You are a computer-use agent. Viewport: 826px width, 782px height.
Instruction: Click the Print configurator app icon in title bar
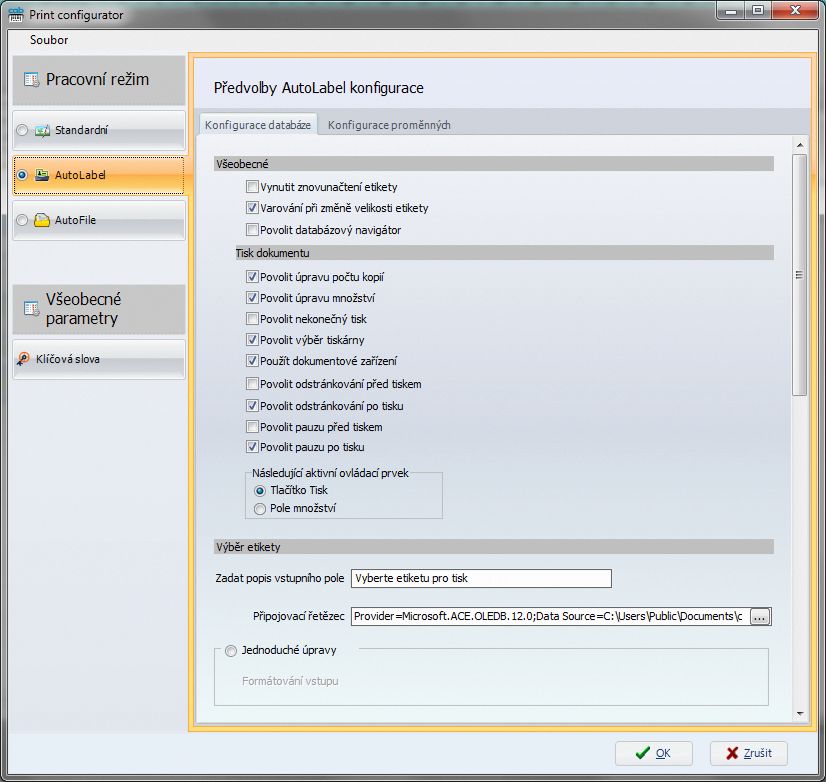pos(16,15)
